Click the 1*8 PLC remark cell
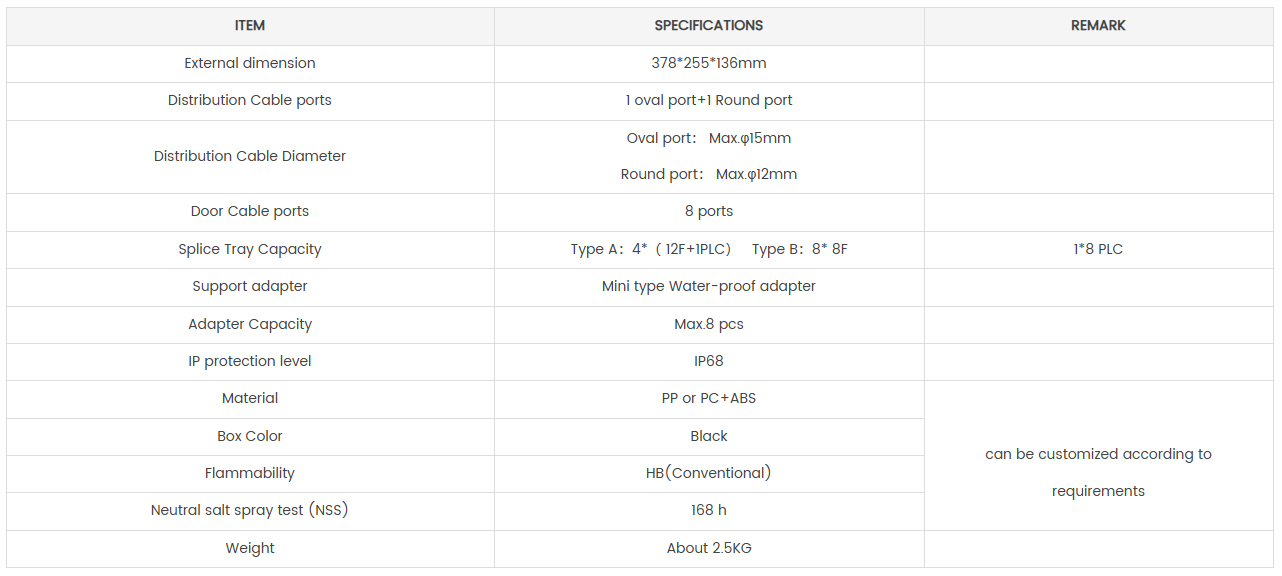1282x576 pixels. click(x=1098, y=249)
